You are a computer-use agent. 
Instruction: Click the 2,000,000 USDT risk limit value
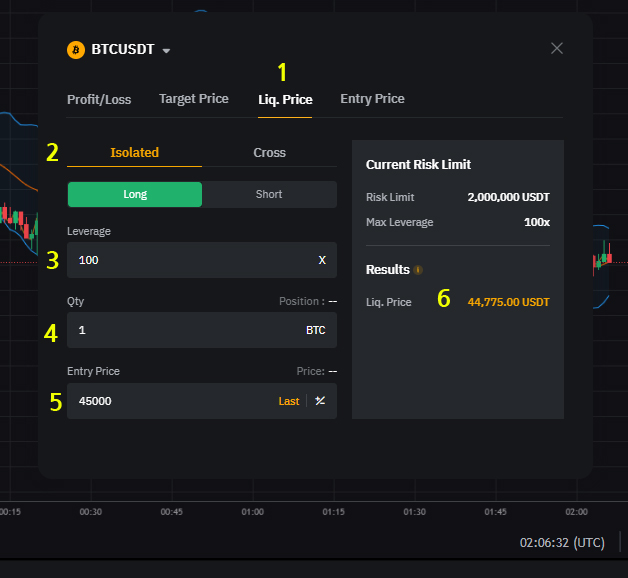[x=508, y=197]
